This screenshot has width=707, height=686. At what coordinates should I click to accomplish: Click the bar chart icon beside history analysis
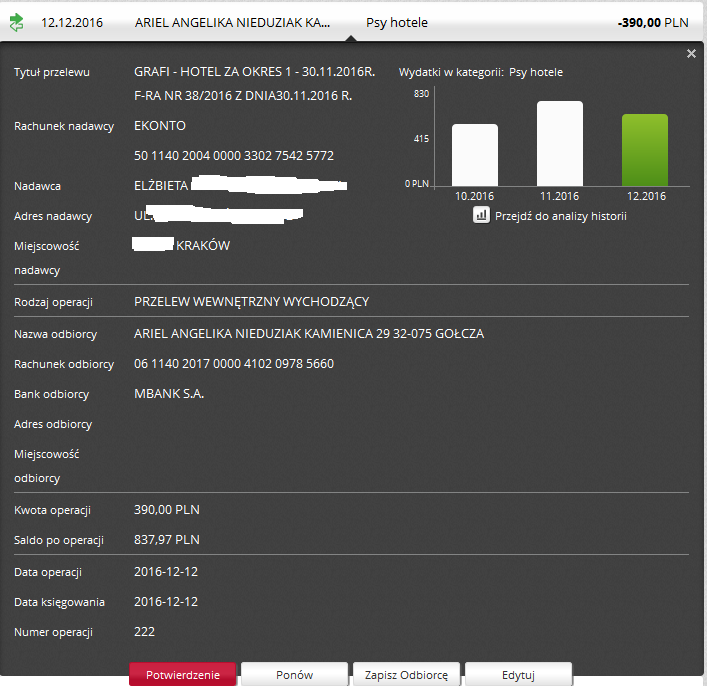click(x=481, y=215)
